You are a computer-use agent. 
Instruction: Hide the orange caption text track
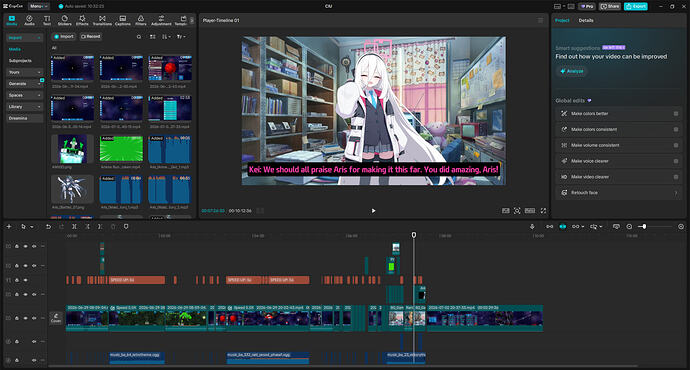[26, 280]
